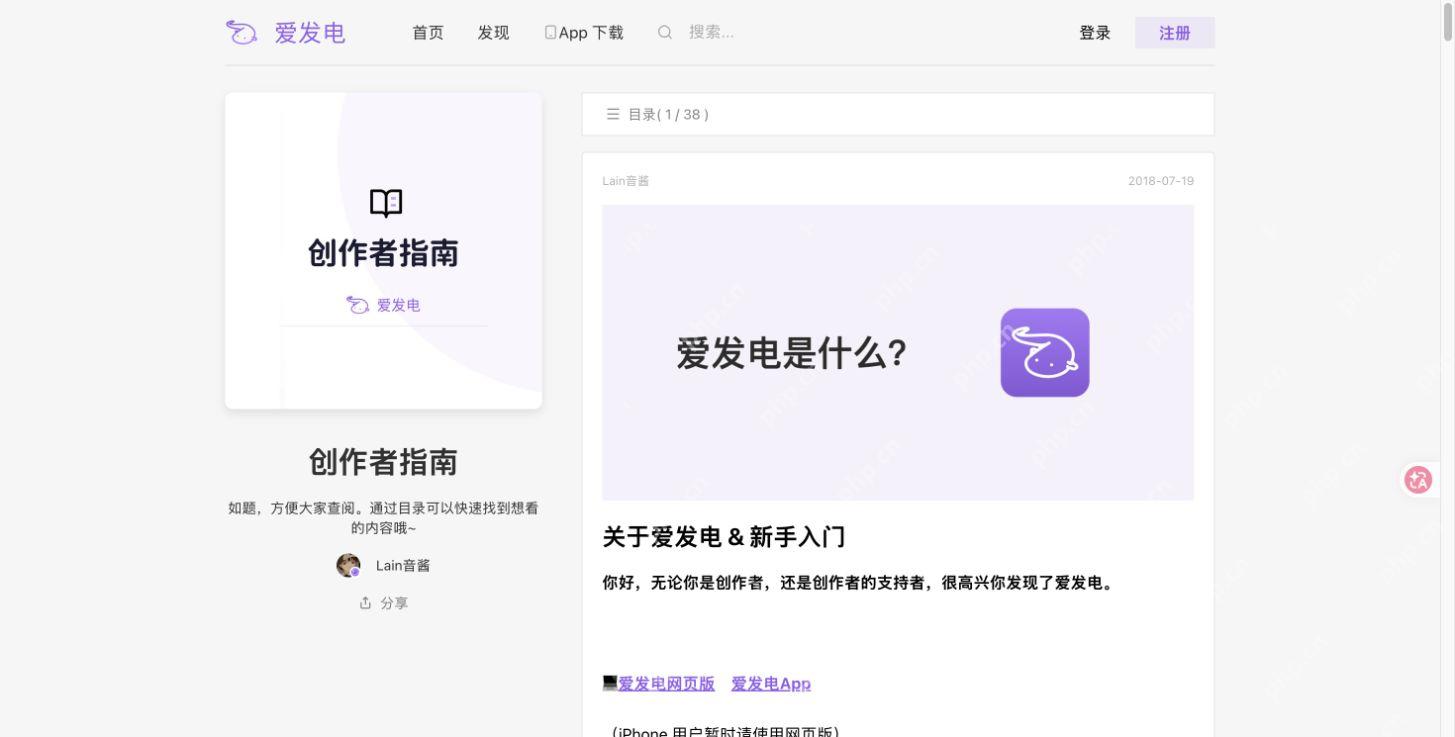This screenshot has width=1455, height=737.
Task: Click the heading 关于爱发电 & 新手入门
Action: [x=724, y=538]
